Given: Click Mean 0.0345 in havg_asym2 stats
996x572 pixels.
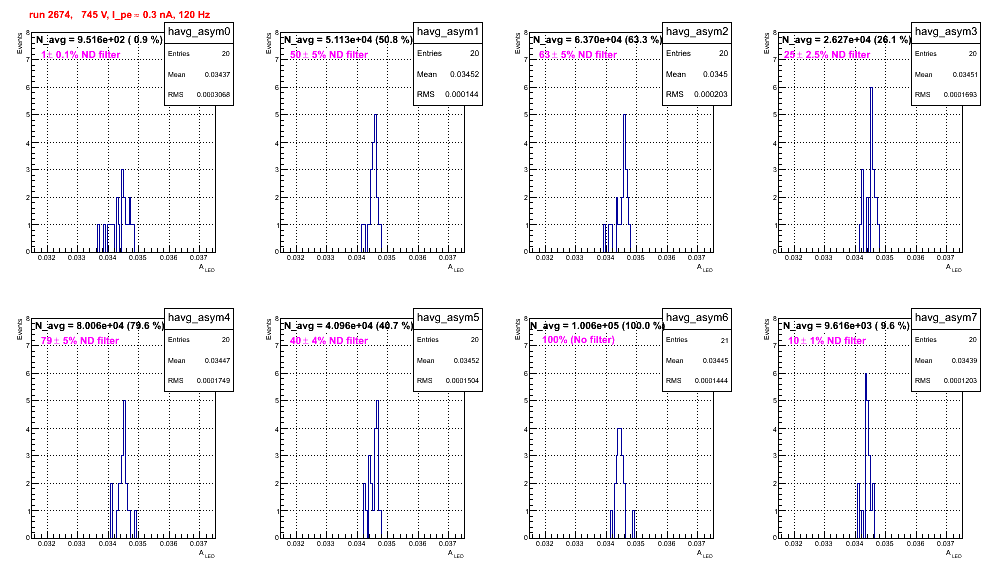Looking at the screenshot, I should (697, 74).
